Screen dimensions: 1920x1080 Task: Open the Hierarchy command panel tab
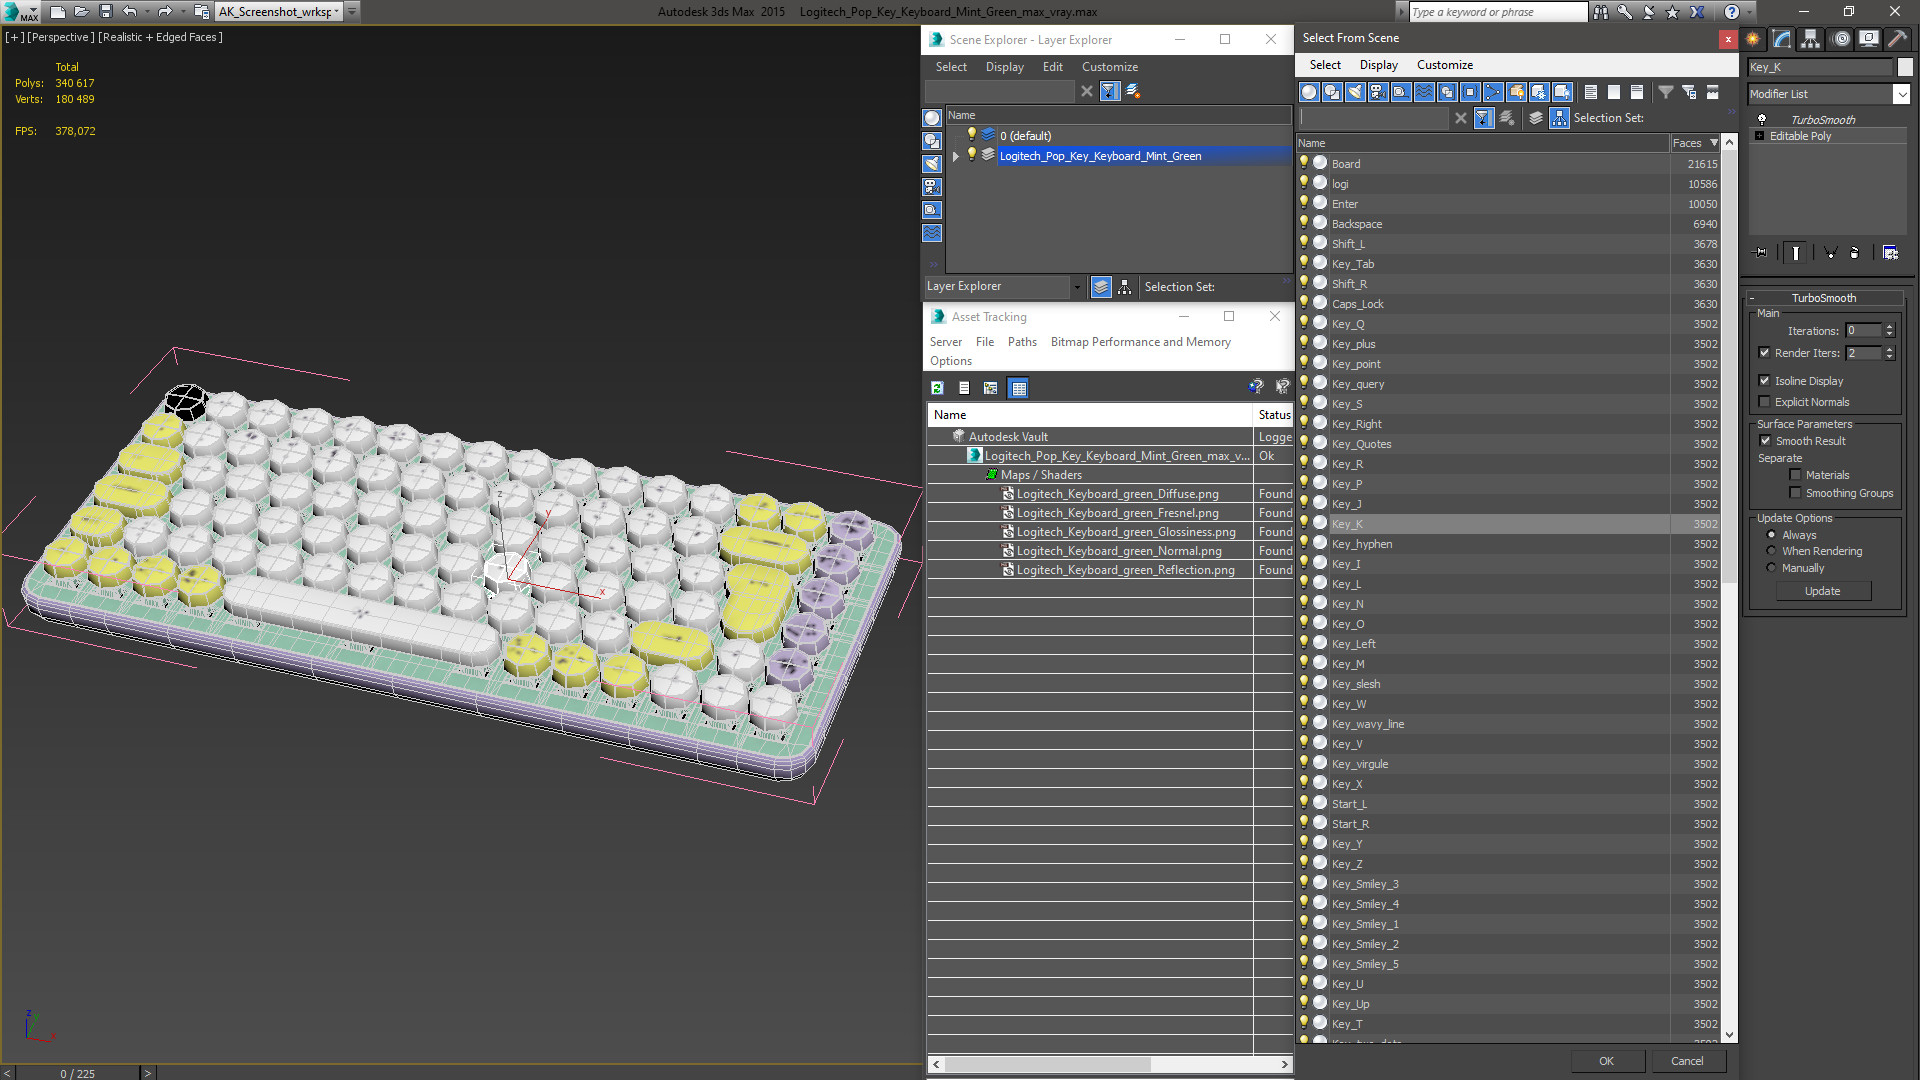[x=1811, y=39]
